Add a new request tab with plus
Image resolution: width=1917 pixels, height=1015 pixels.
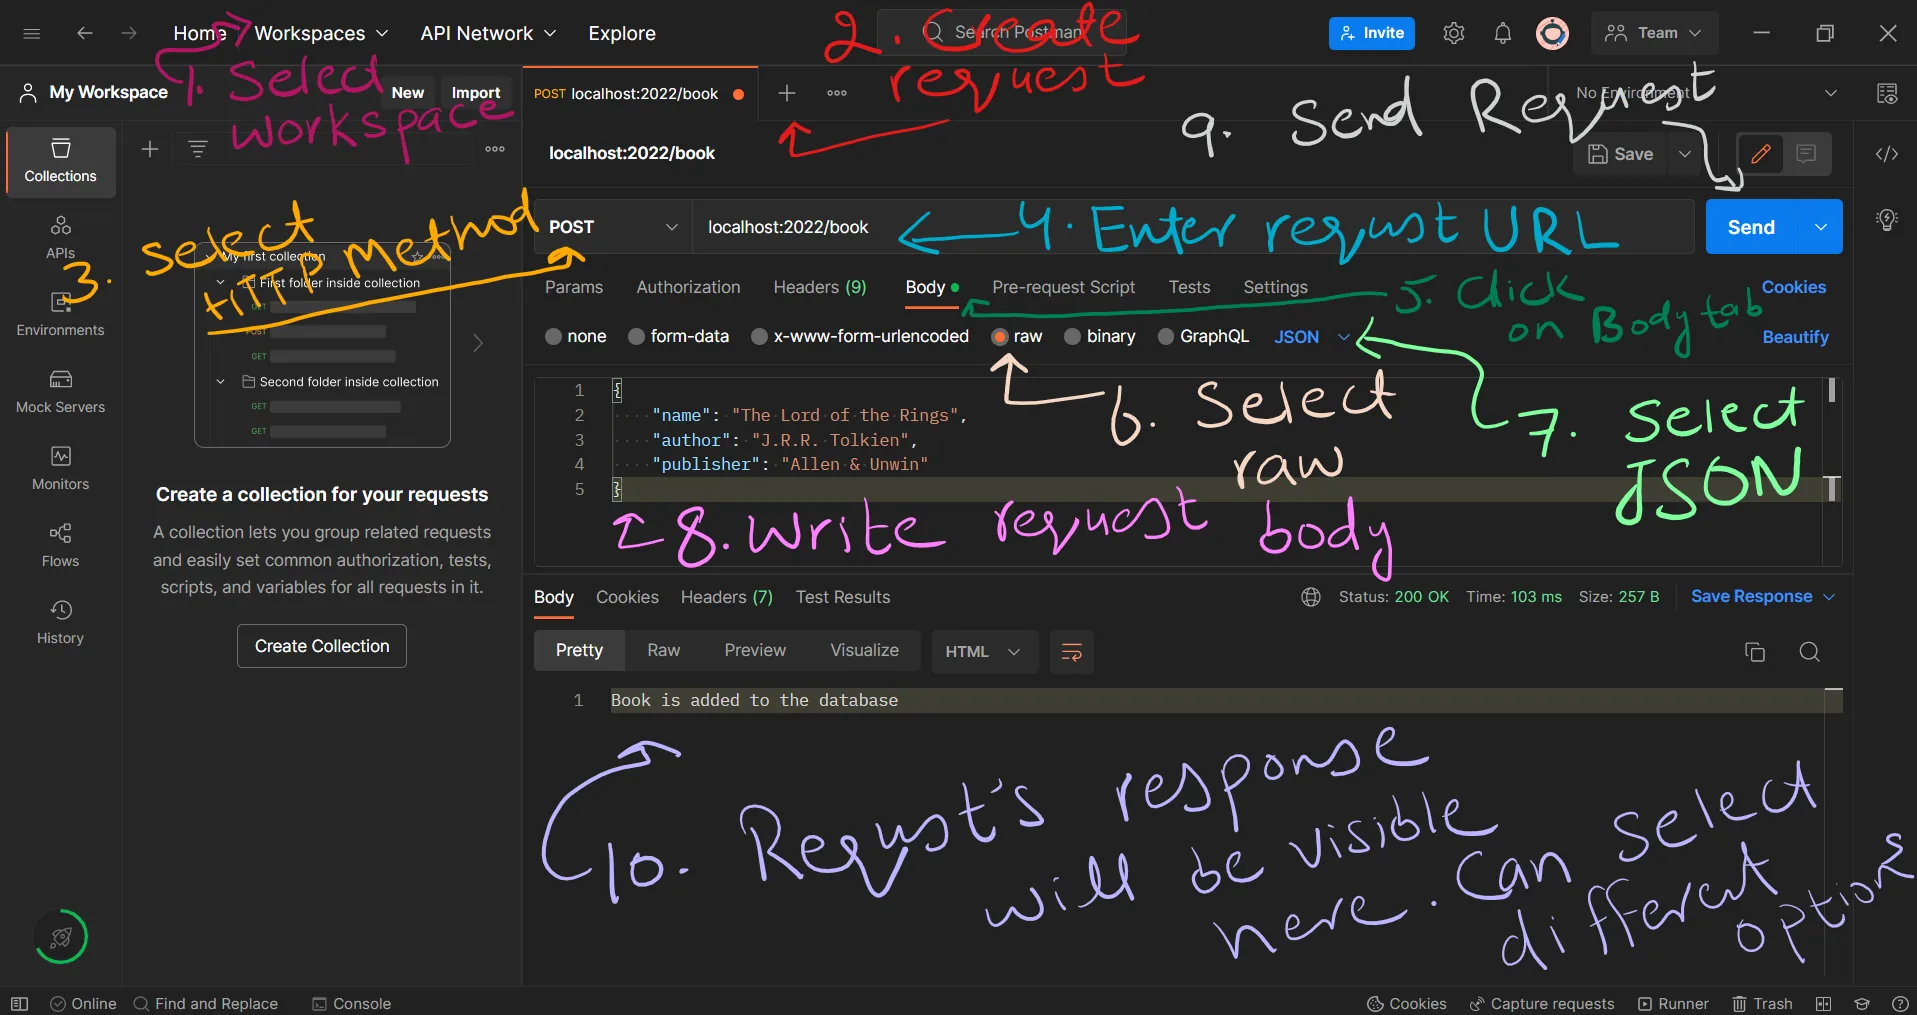pos(787,93)
